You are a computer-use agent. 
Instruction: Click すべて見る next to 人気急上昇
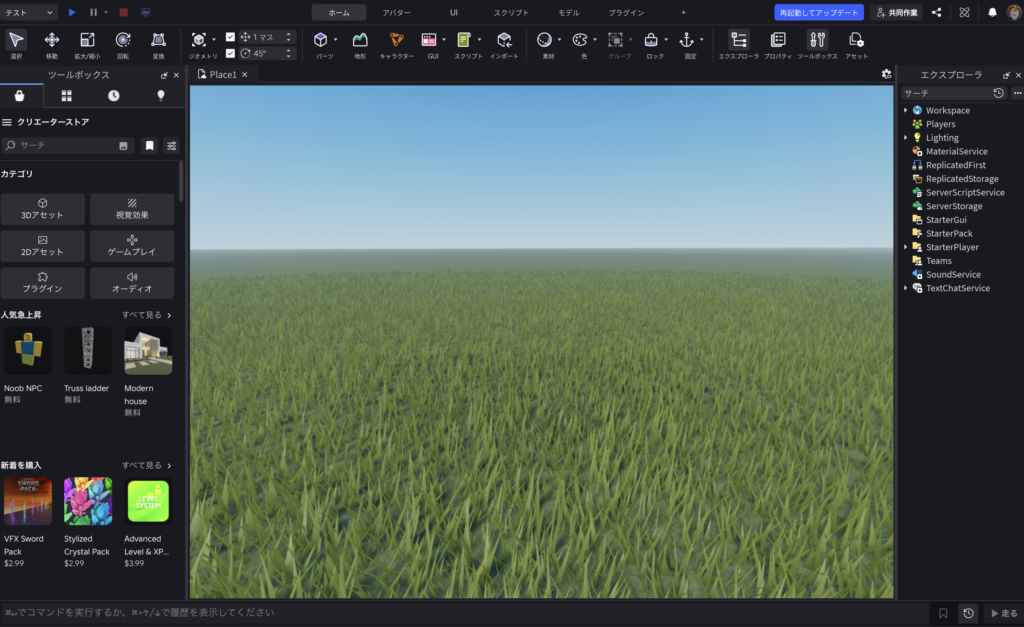click(146, 315)
